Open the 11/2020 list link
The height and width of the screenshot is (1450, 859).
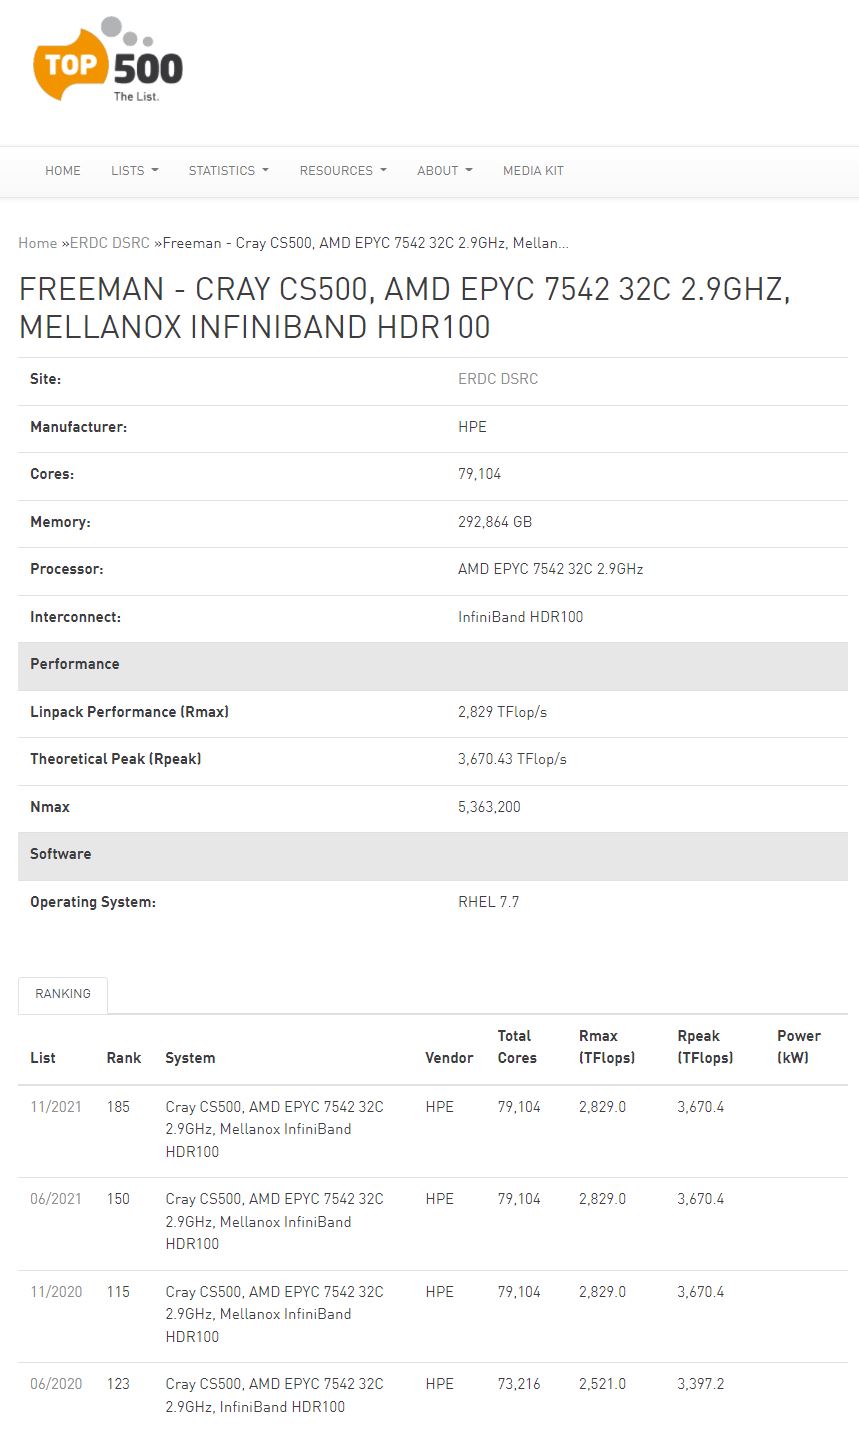point(56,1292)
